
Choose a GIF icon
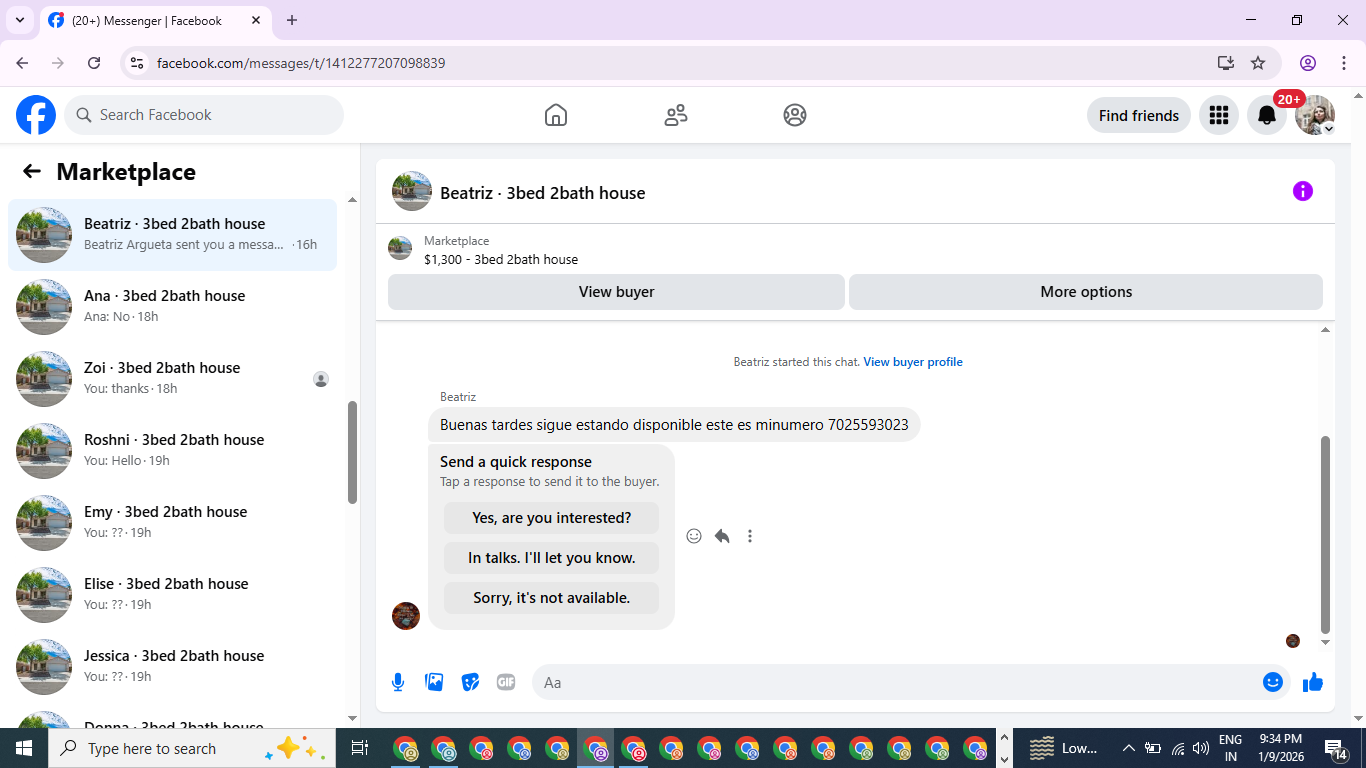click(506, 682)
